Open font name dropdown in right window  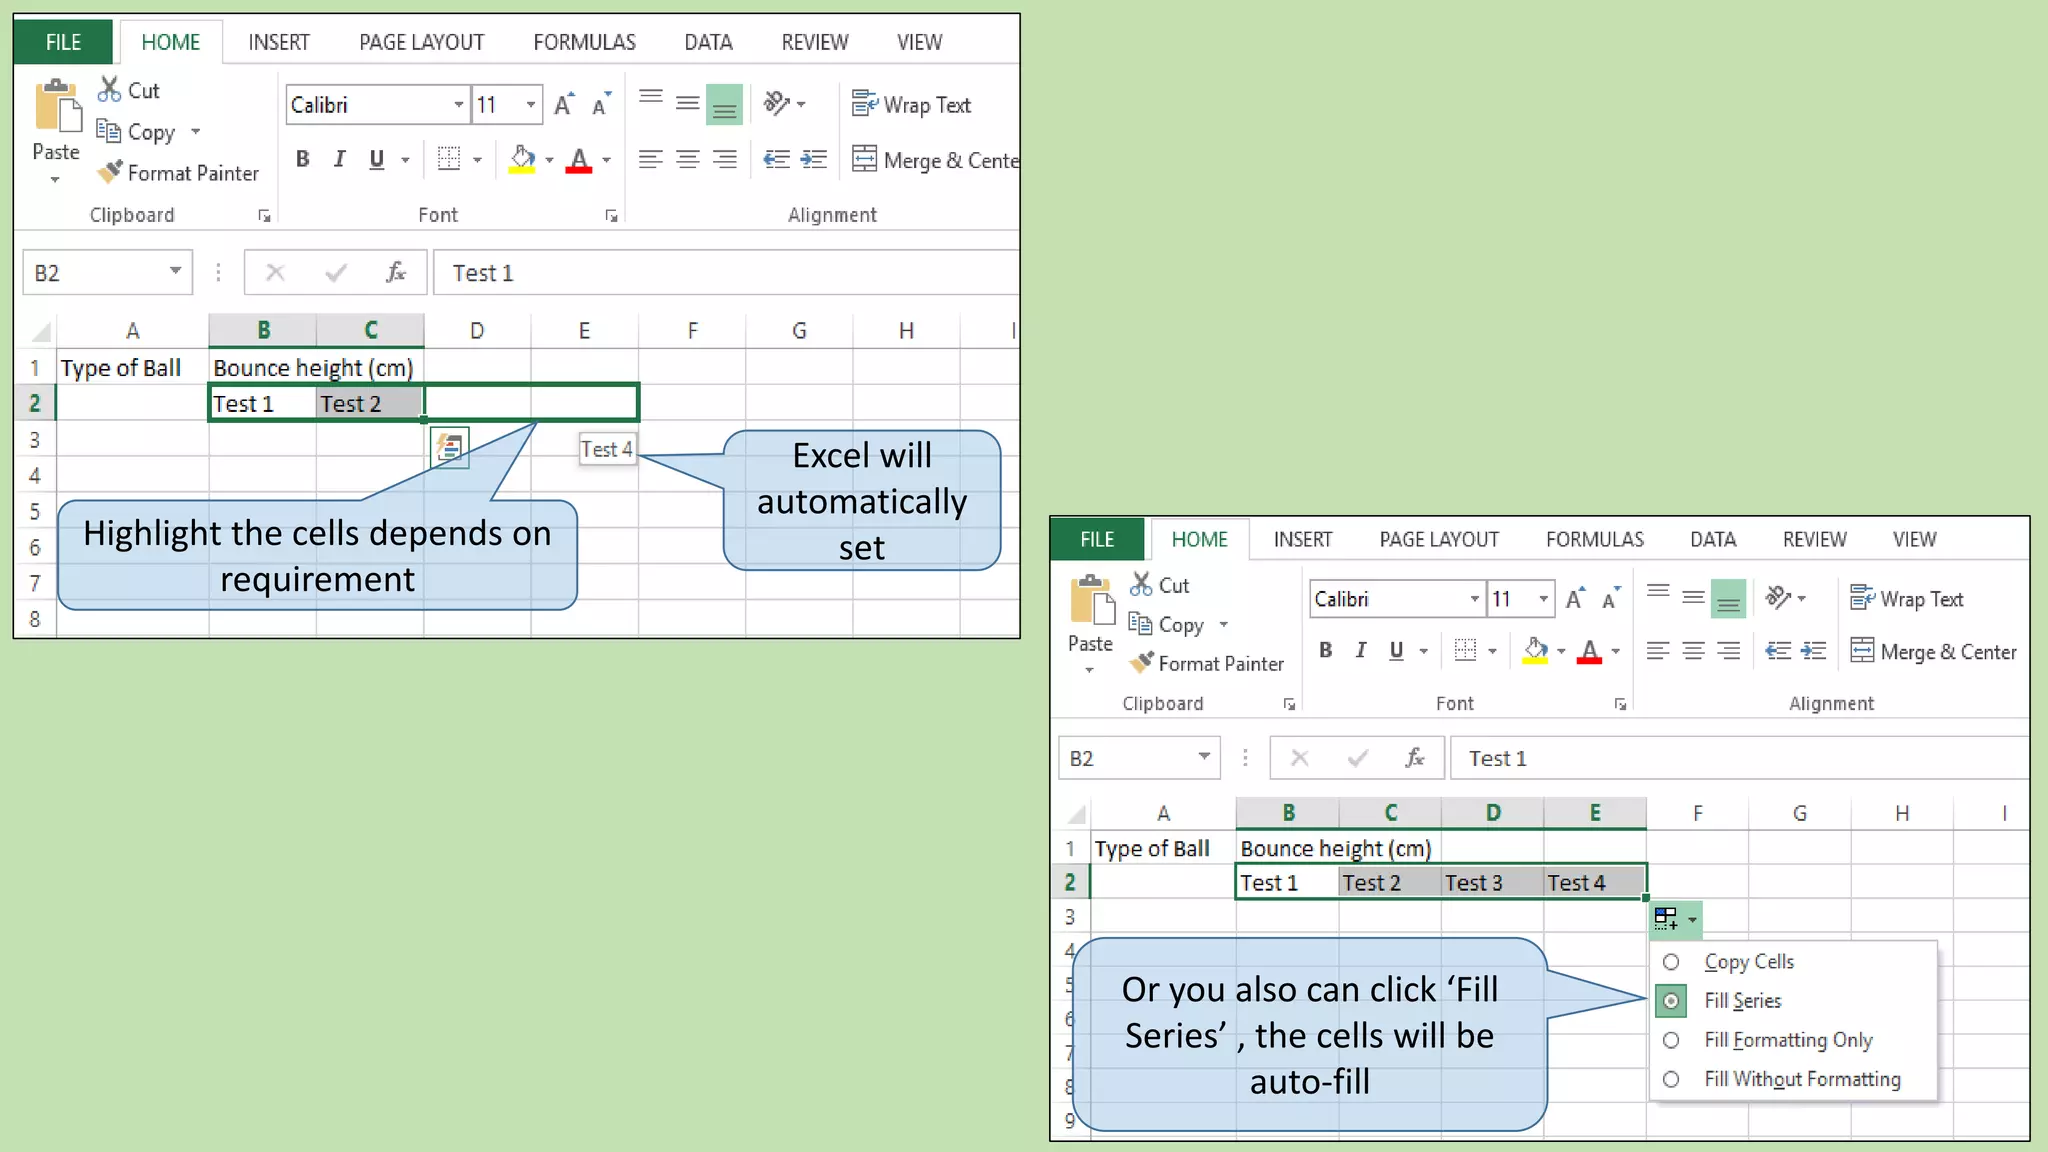[1474, 599]
